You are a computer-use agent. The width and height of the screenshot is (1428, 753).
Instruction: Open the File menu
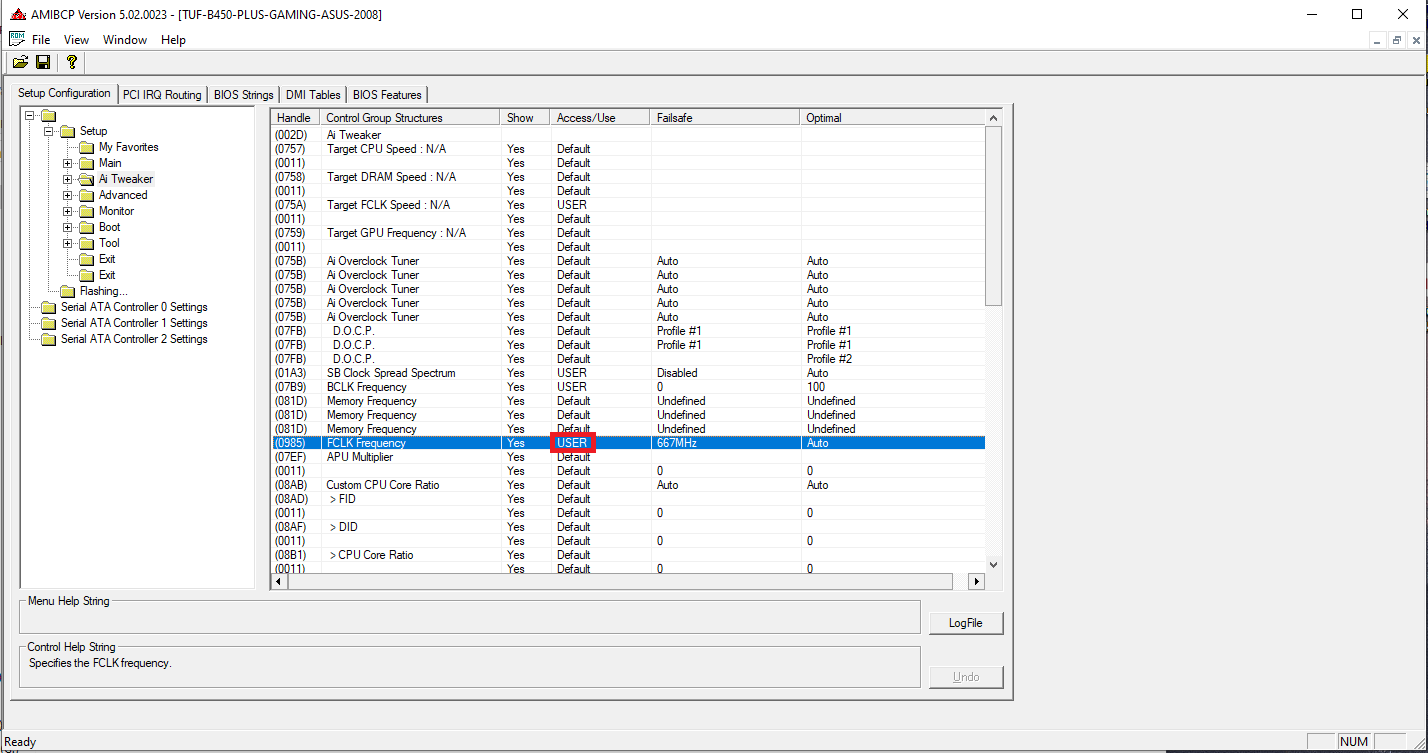(x=41, y=40)
